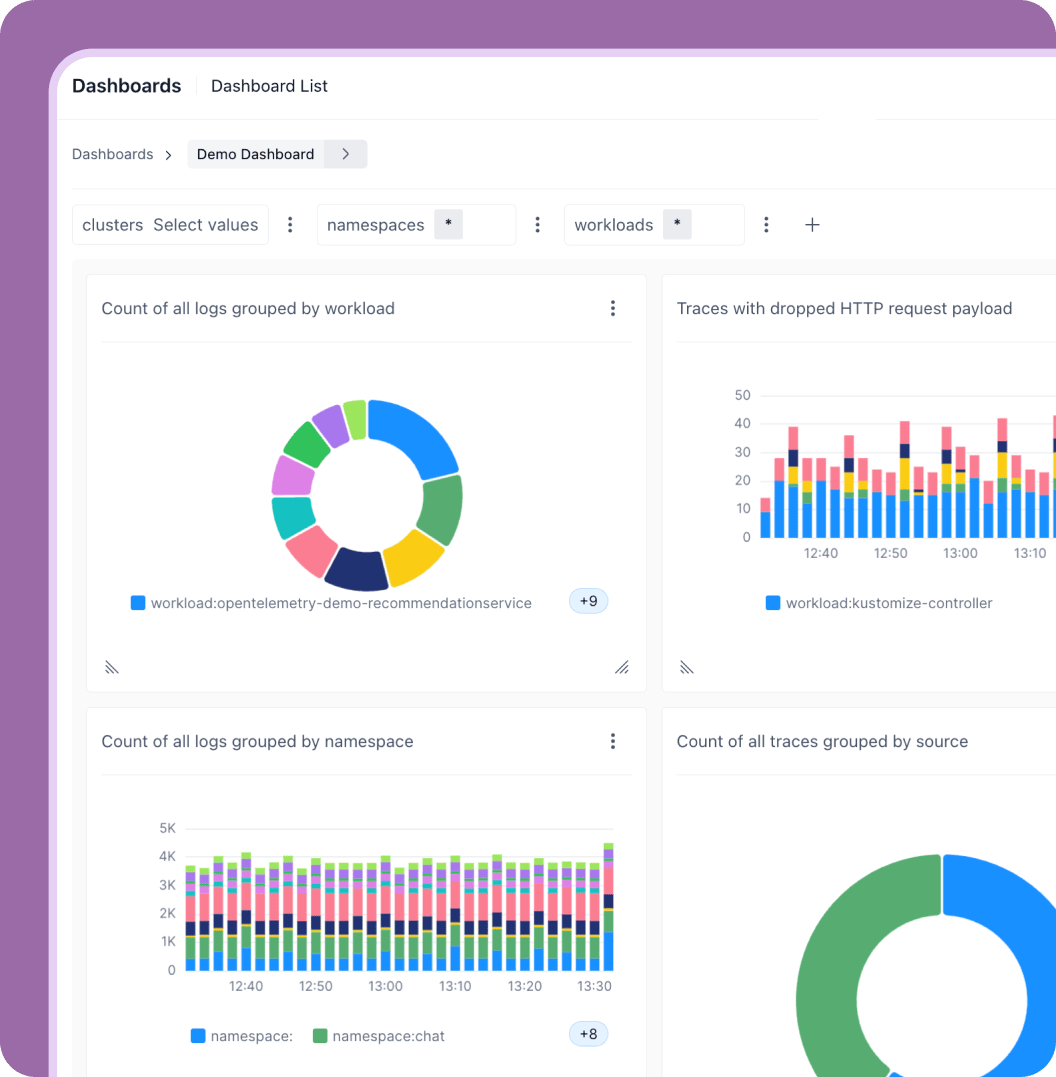Screen dimensions: 1056x1077
Task: Click the orchid pink donut slice
Action: [x=293, y=476]
